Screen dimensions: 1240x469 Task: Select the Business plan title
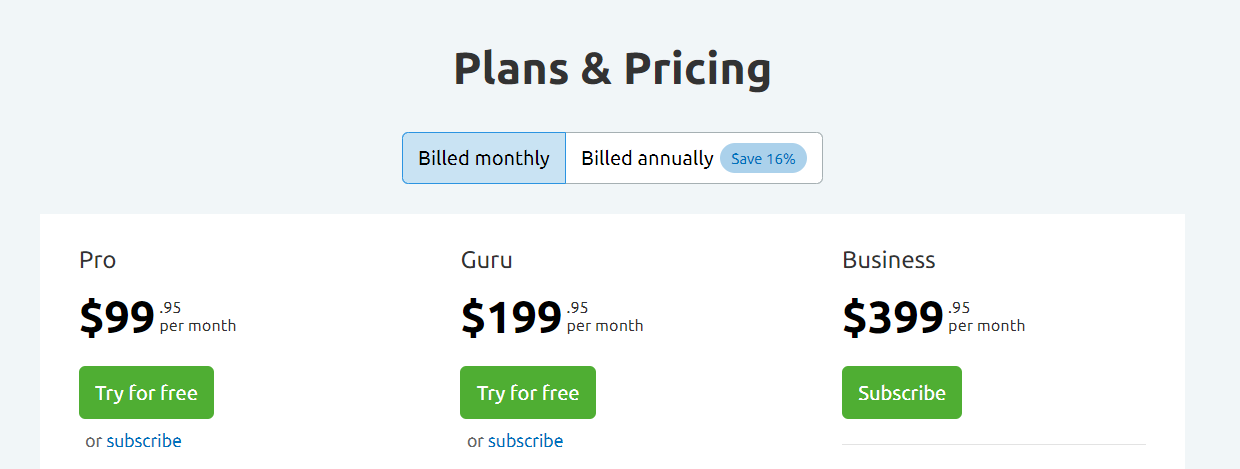point(889,260)
